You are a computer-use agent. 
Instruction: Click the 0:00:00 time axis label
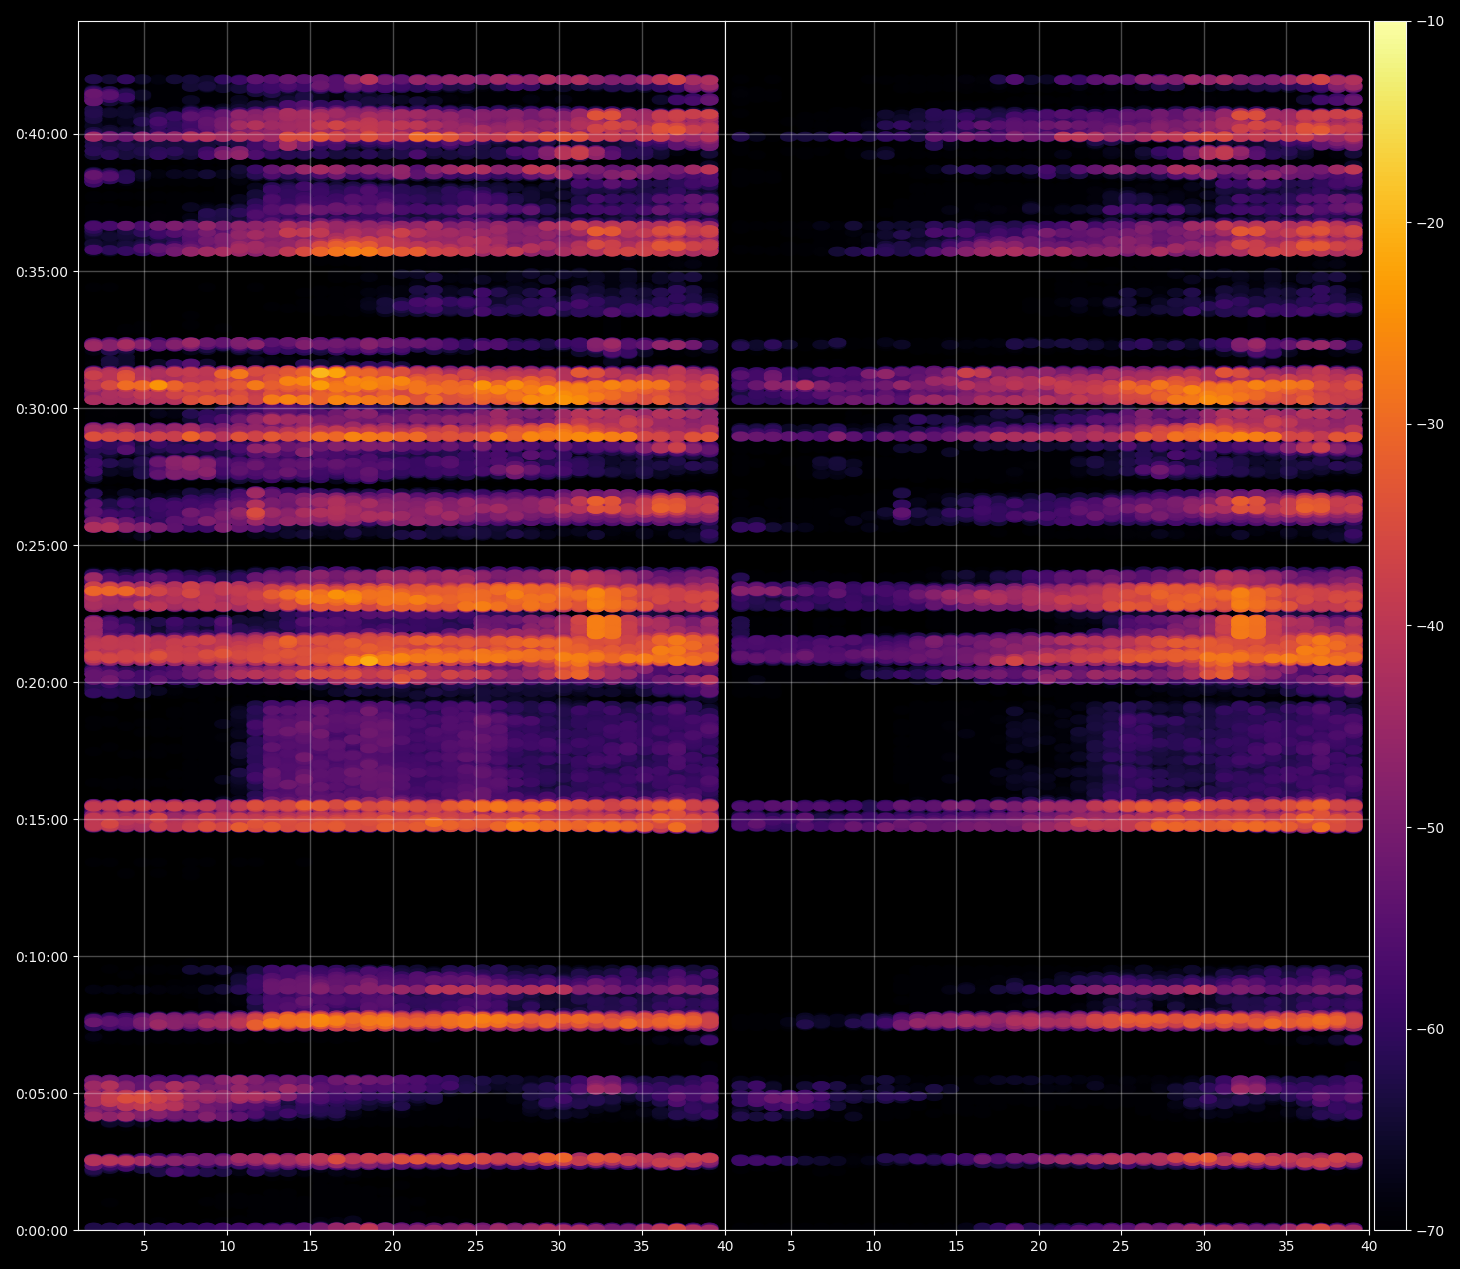point(42,1231)
